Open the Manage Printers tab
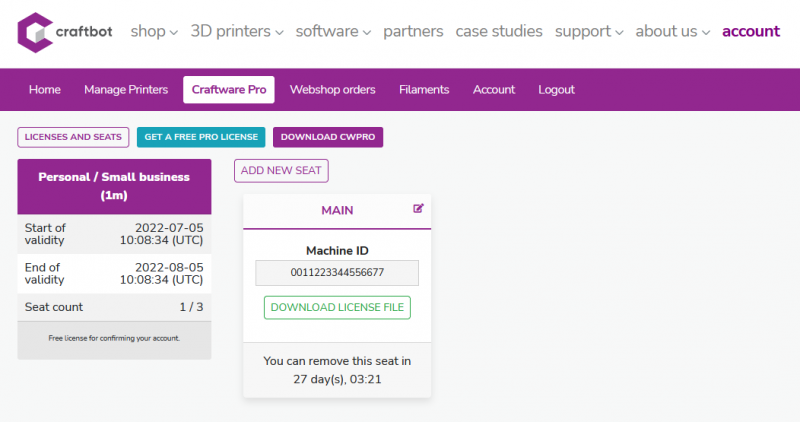Screen dimensions: 800x422 [126, 90]
